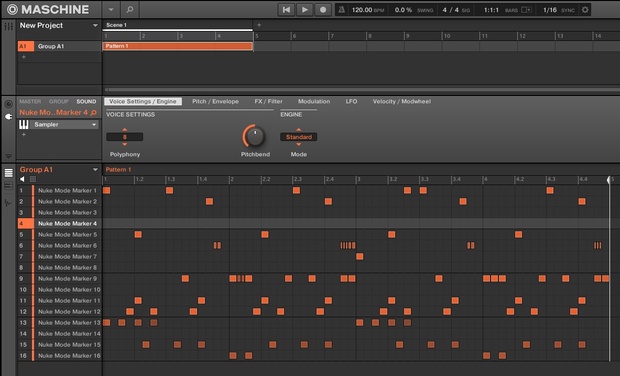Select the channel properties knob icon
This screenshot has height=376, width=620.
[x=8, y=104]
